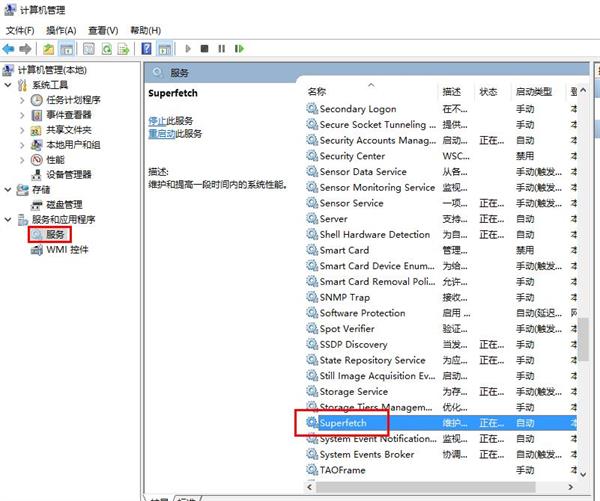This screenshot has height=501, width=600.
Task: Click the 重启动 service link
Action: click(x=162, y=134)
